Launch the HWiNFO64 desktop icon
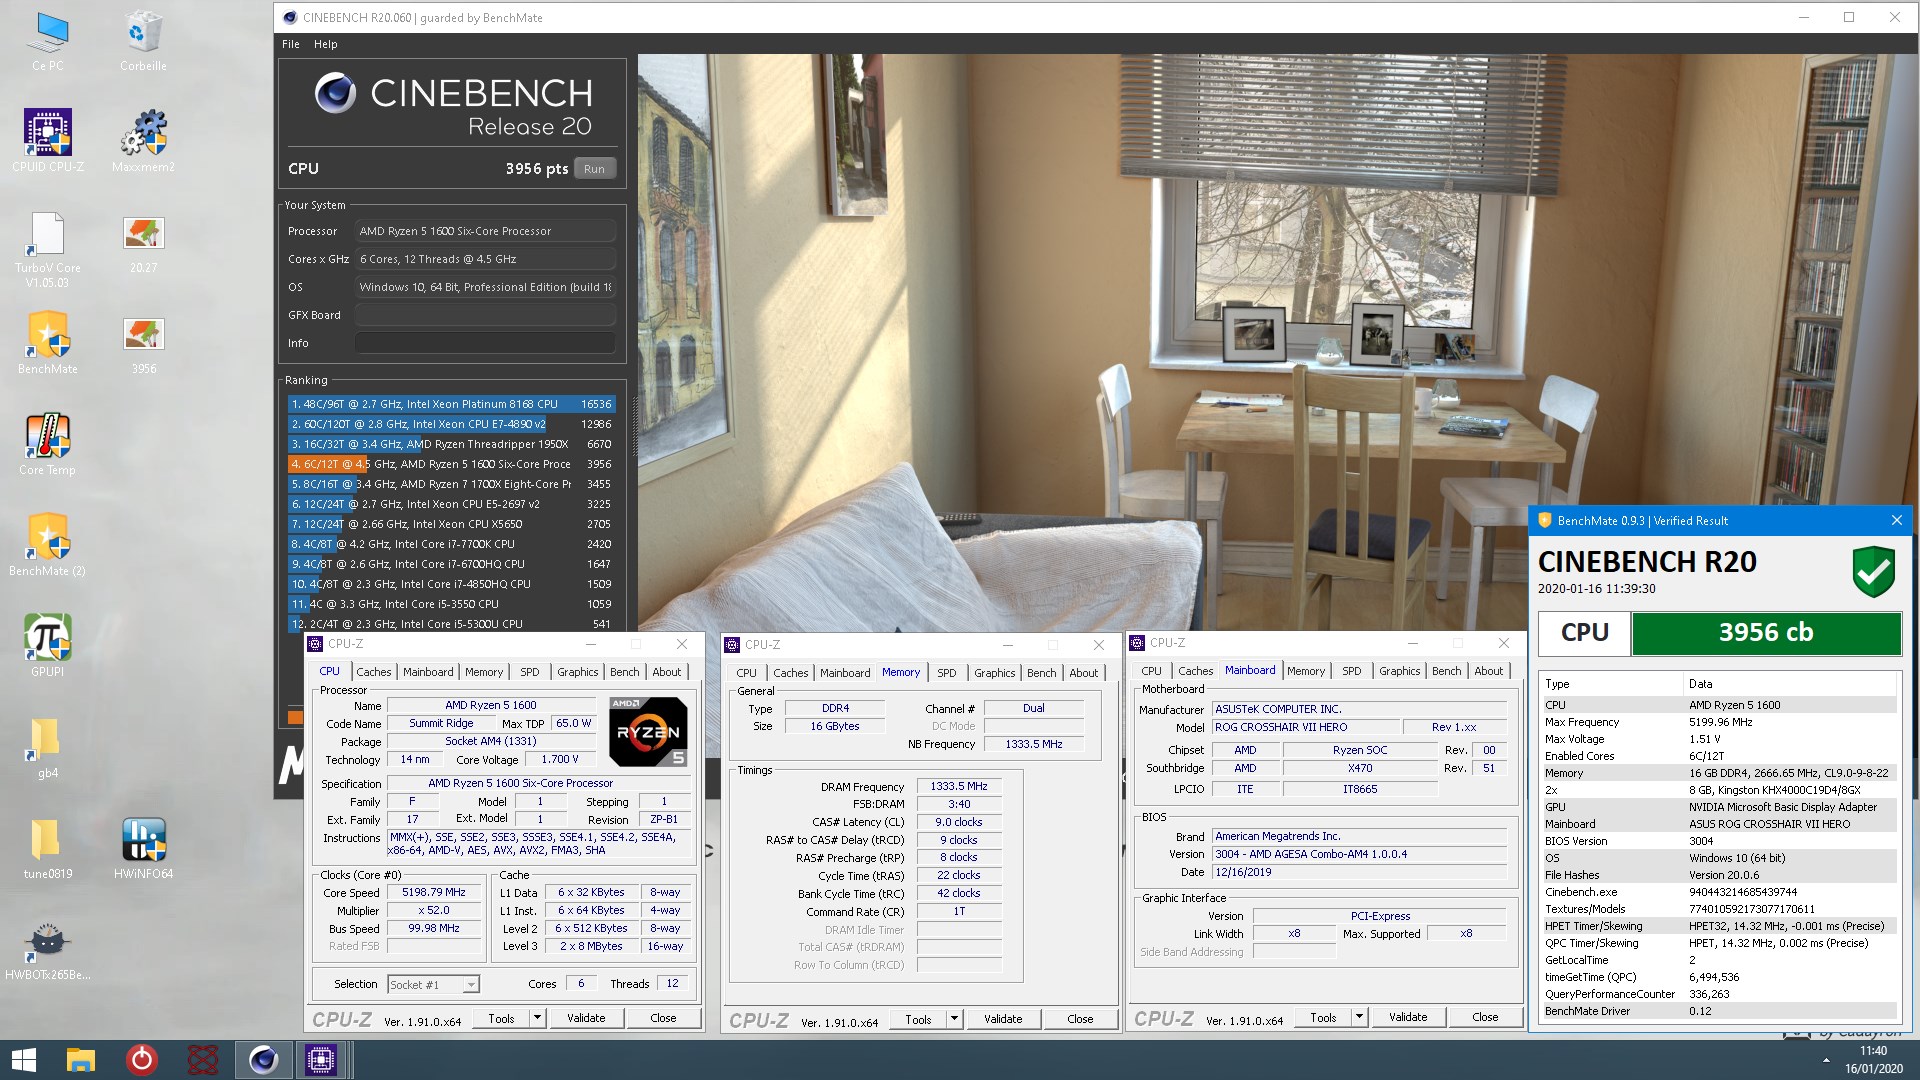This screenshot has width=1920, height=1080. click(x=143, y=848)
